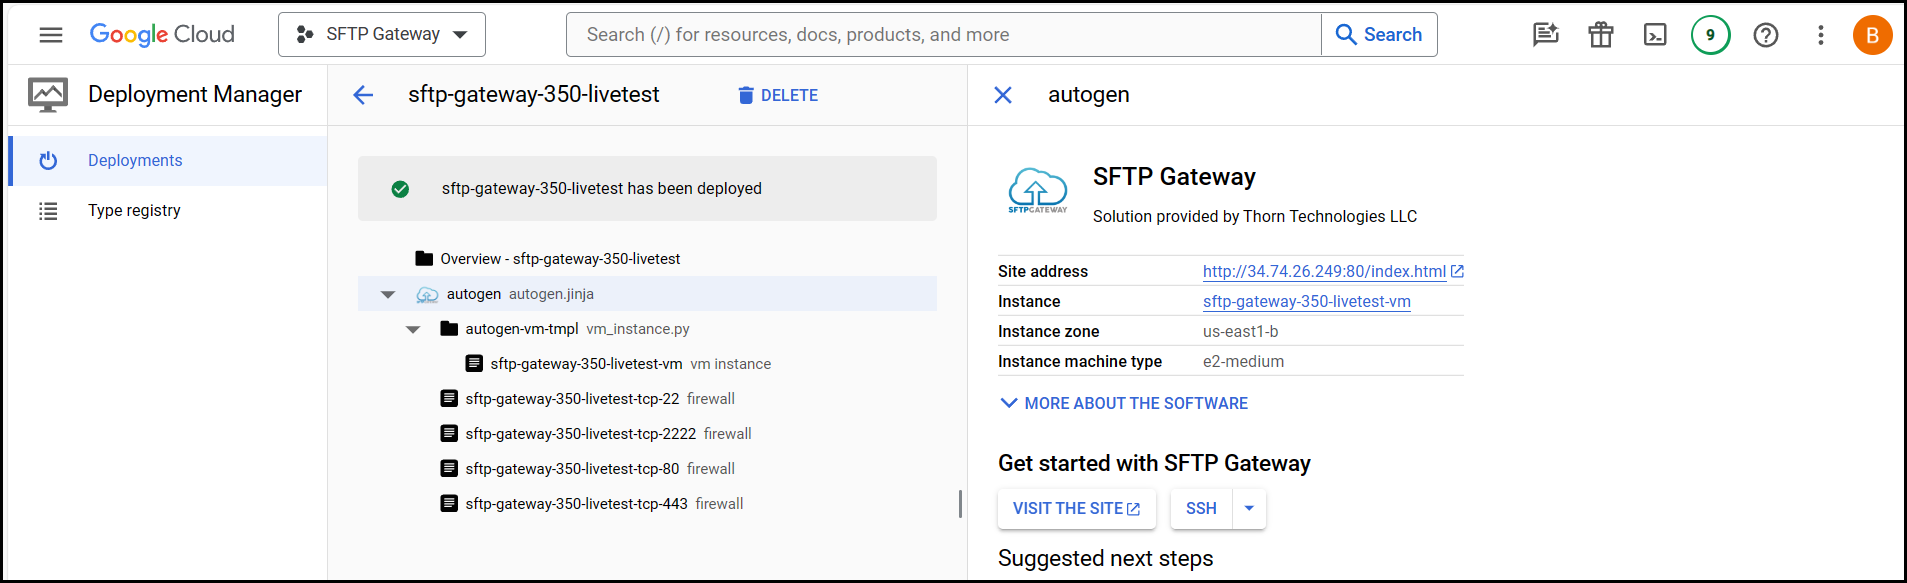The image size is (1907, 583).
Task: Click the green deployed checkmark icon
Action: click(x=400, y=189)
